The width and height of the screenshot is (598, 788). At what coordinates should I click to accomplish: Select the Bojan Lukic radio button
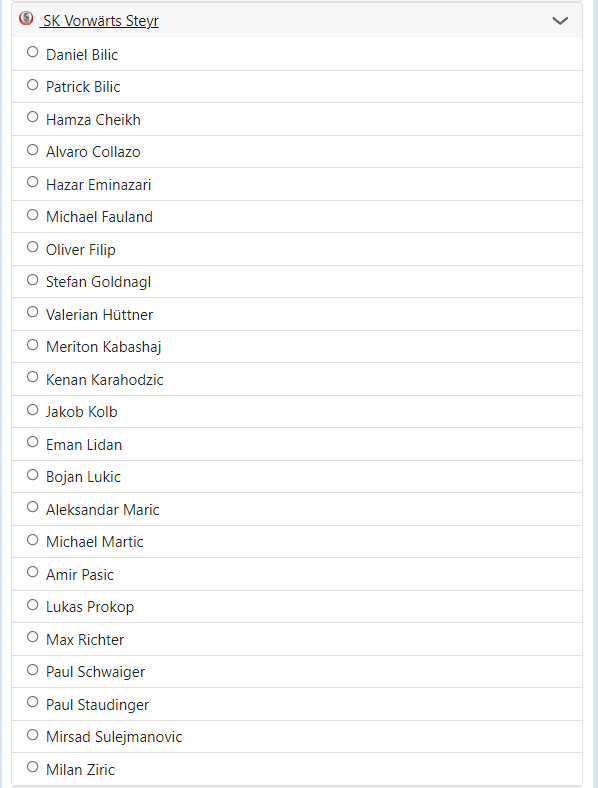coord(33,474)
